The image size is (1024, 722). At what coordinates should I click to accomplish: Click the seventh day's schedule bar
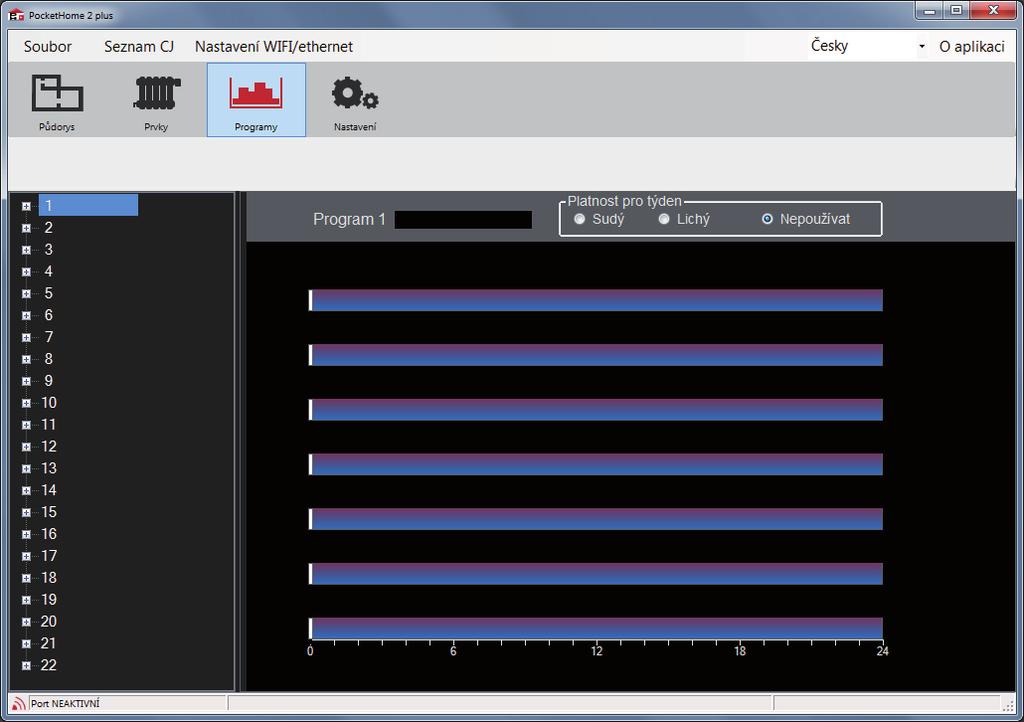tap(596, 628)
